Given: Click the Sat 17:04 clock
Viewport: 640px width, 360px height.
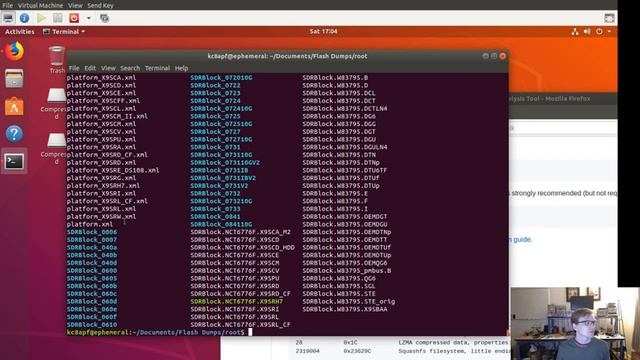Looking at the screenshot, I should (x=323, y=31).
